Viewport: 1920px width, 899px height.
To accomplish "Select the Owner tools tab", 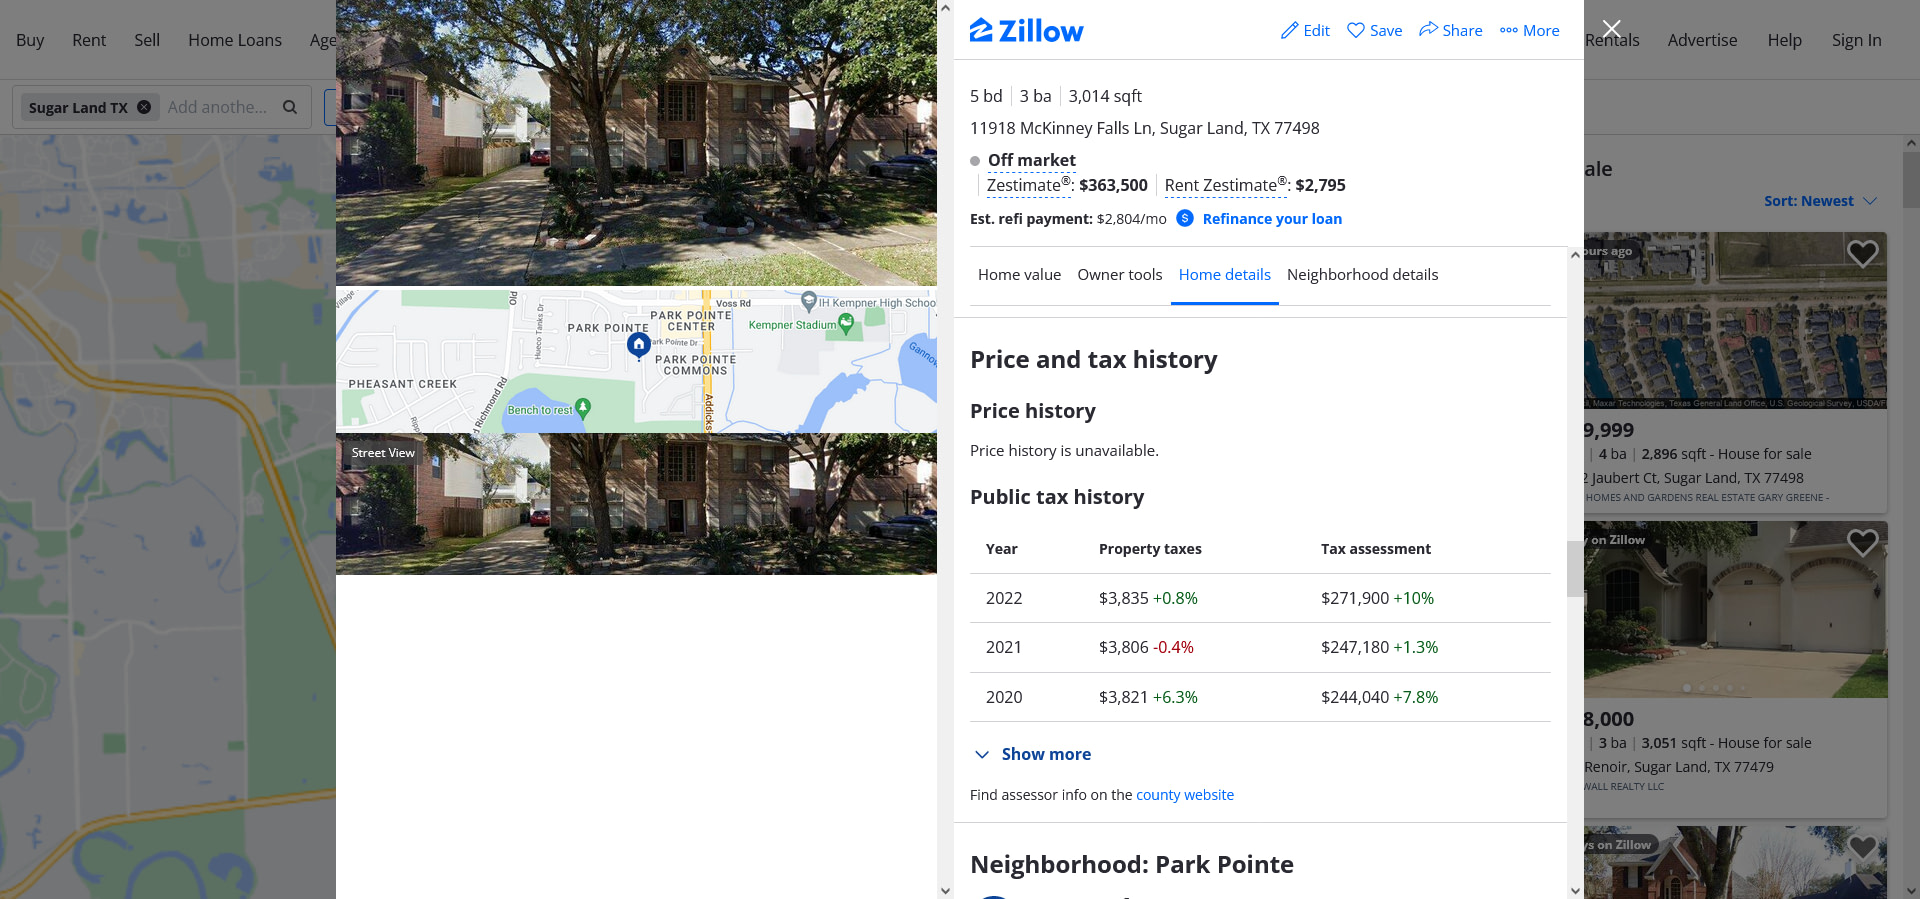I will [x=1119, y=275].
